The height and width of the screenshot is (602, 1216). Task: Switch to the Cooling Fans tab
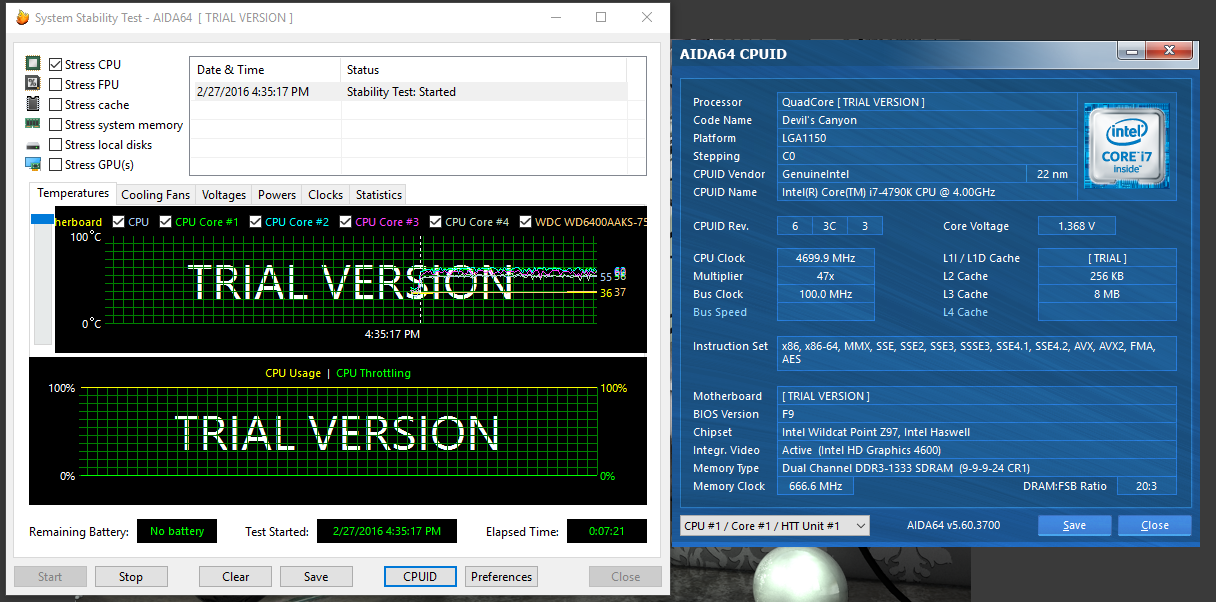(x=155, y=195)
